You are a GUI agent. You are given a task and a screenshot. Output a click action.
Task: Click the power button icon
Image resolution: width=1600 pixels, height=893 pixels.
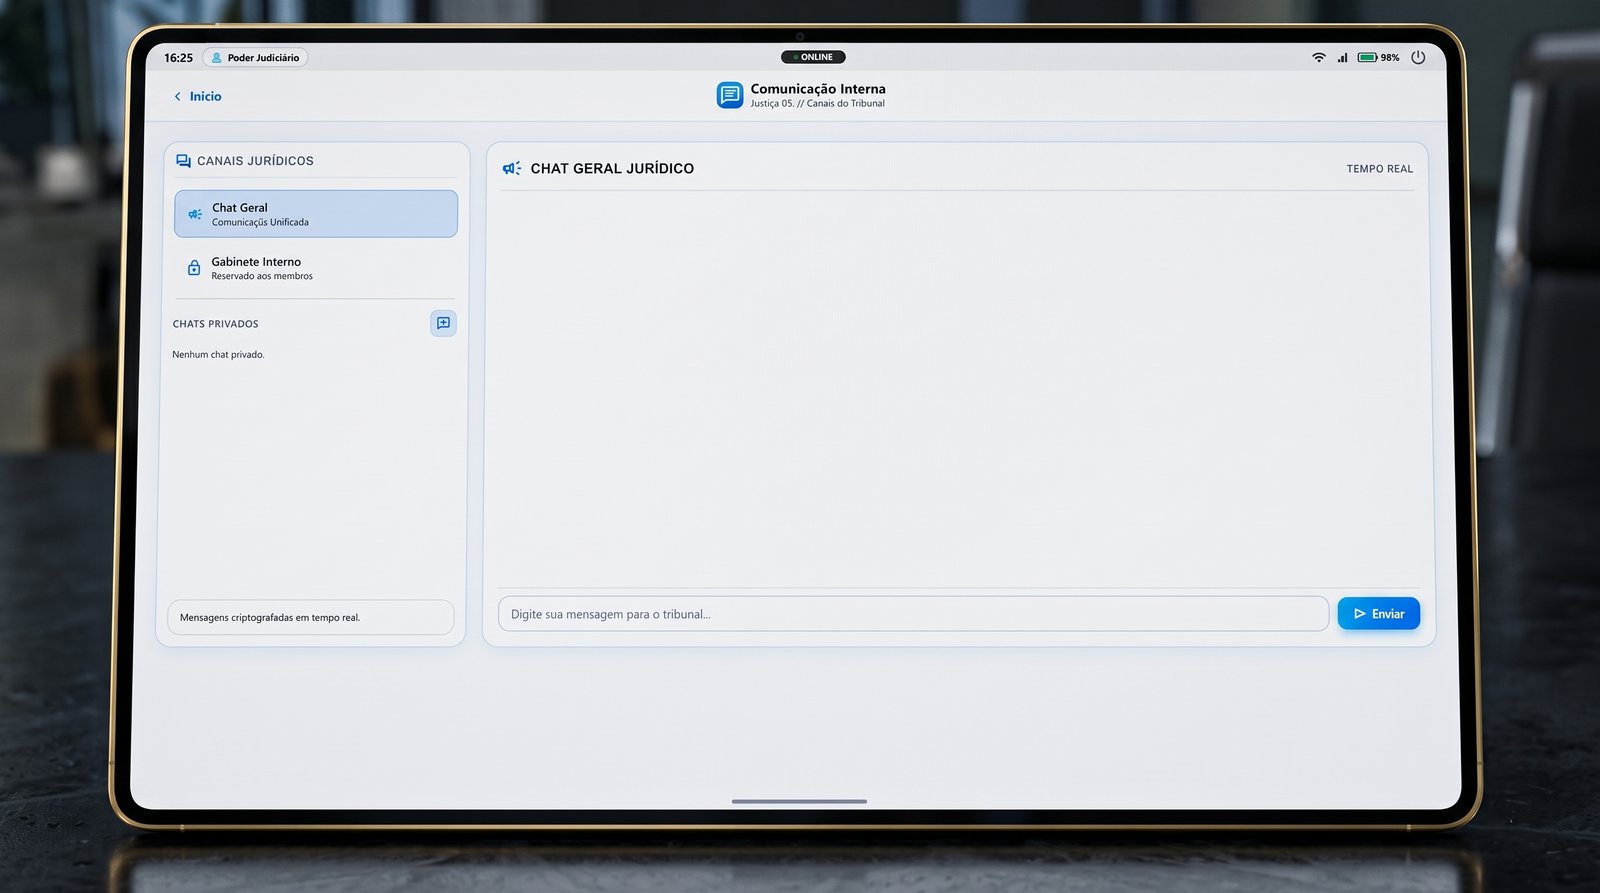pos(1418,57)
